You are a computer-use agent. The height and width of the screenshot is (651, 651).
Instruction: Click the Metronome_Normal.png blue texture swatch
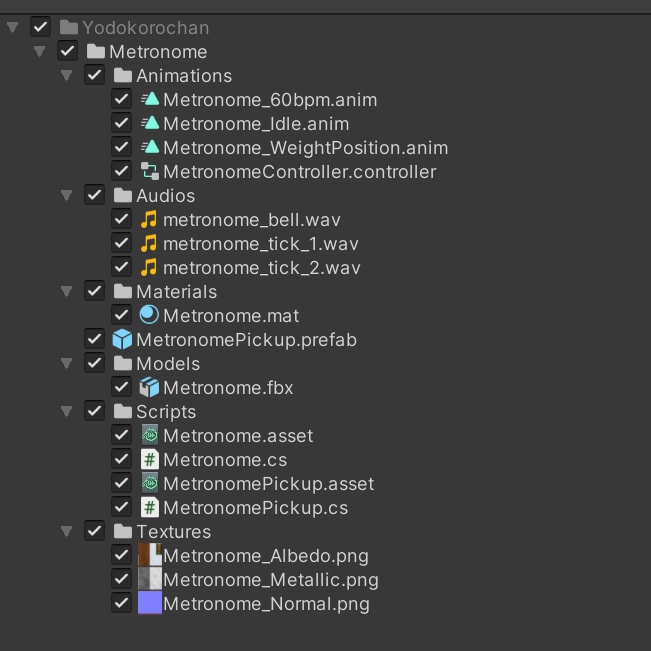[x=150, y=604]
